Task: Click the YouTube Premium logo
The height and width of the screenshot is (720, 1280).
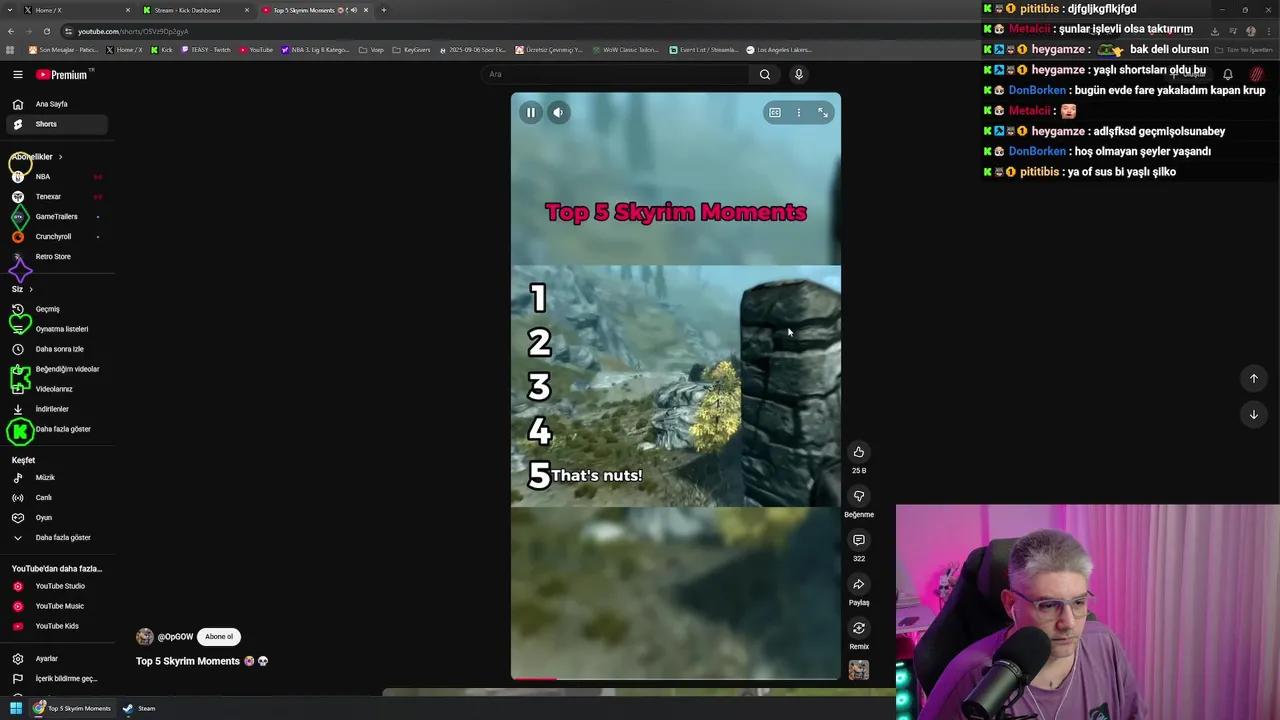Action: pos(63,75)
